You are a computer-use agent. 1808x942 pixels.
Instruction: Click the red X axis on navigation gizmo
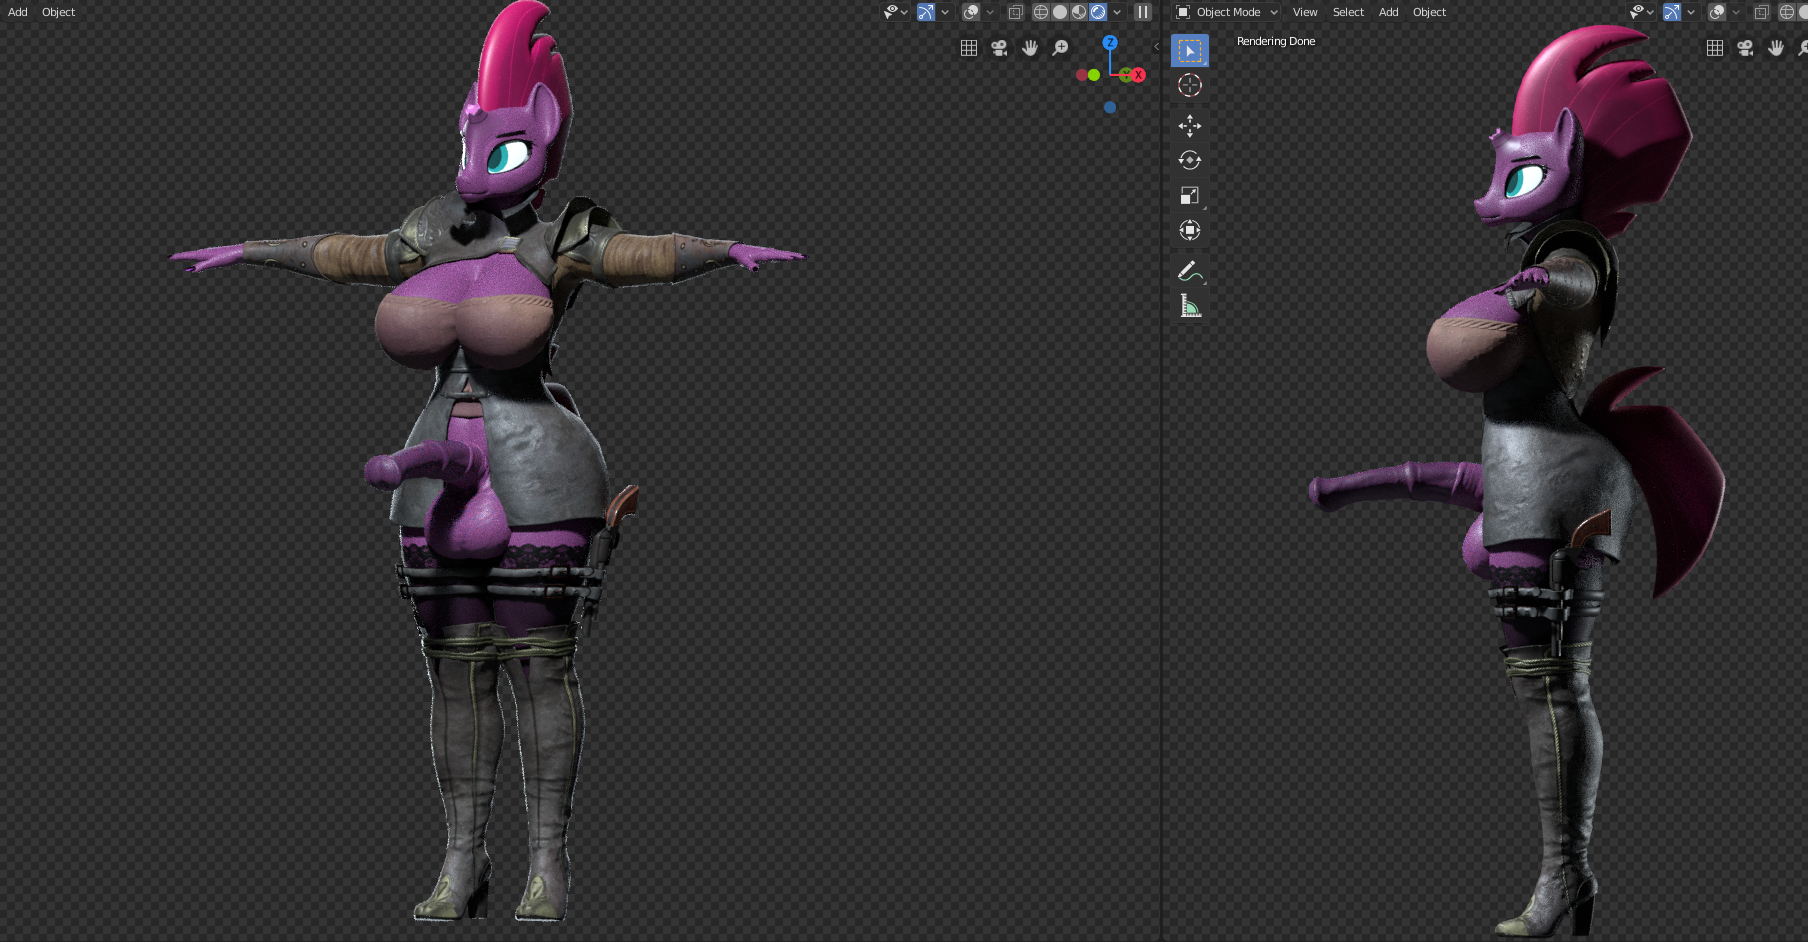1138,75
